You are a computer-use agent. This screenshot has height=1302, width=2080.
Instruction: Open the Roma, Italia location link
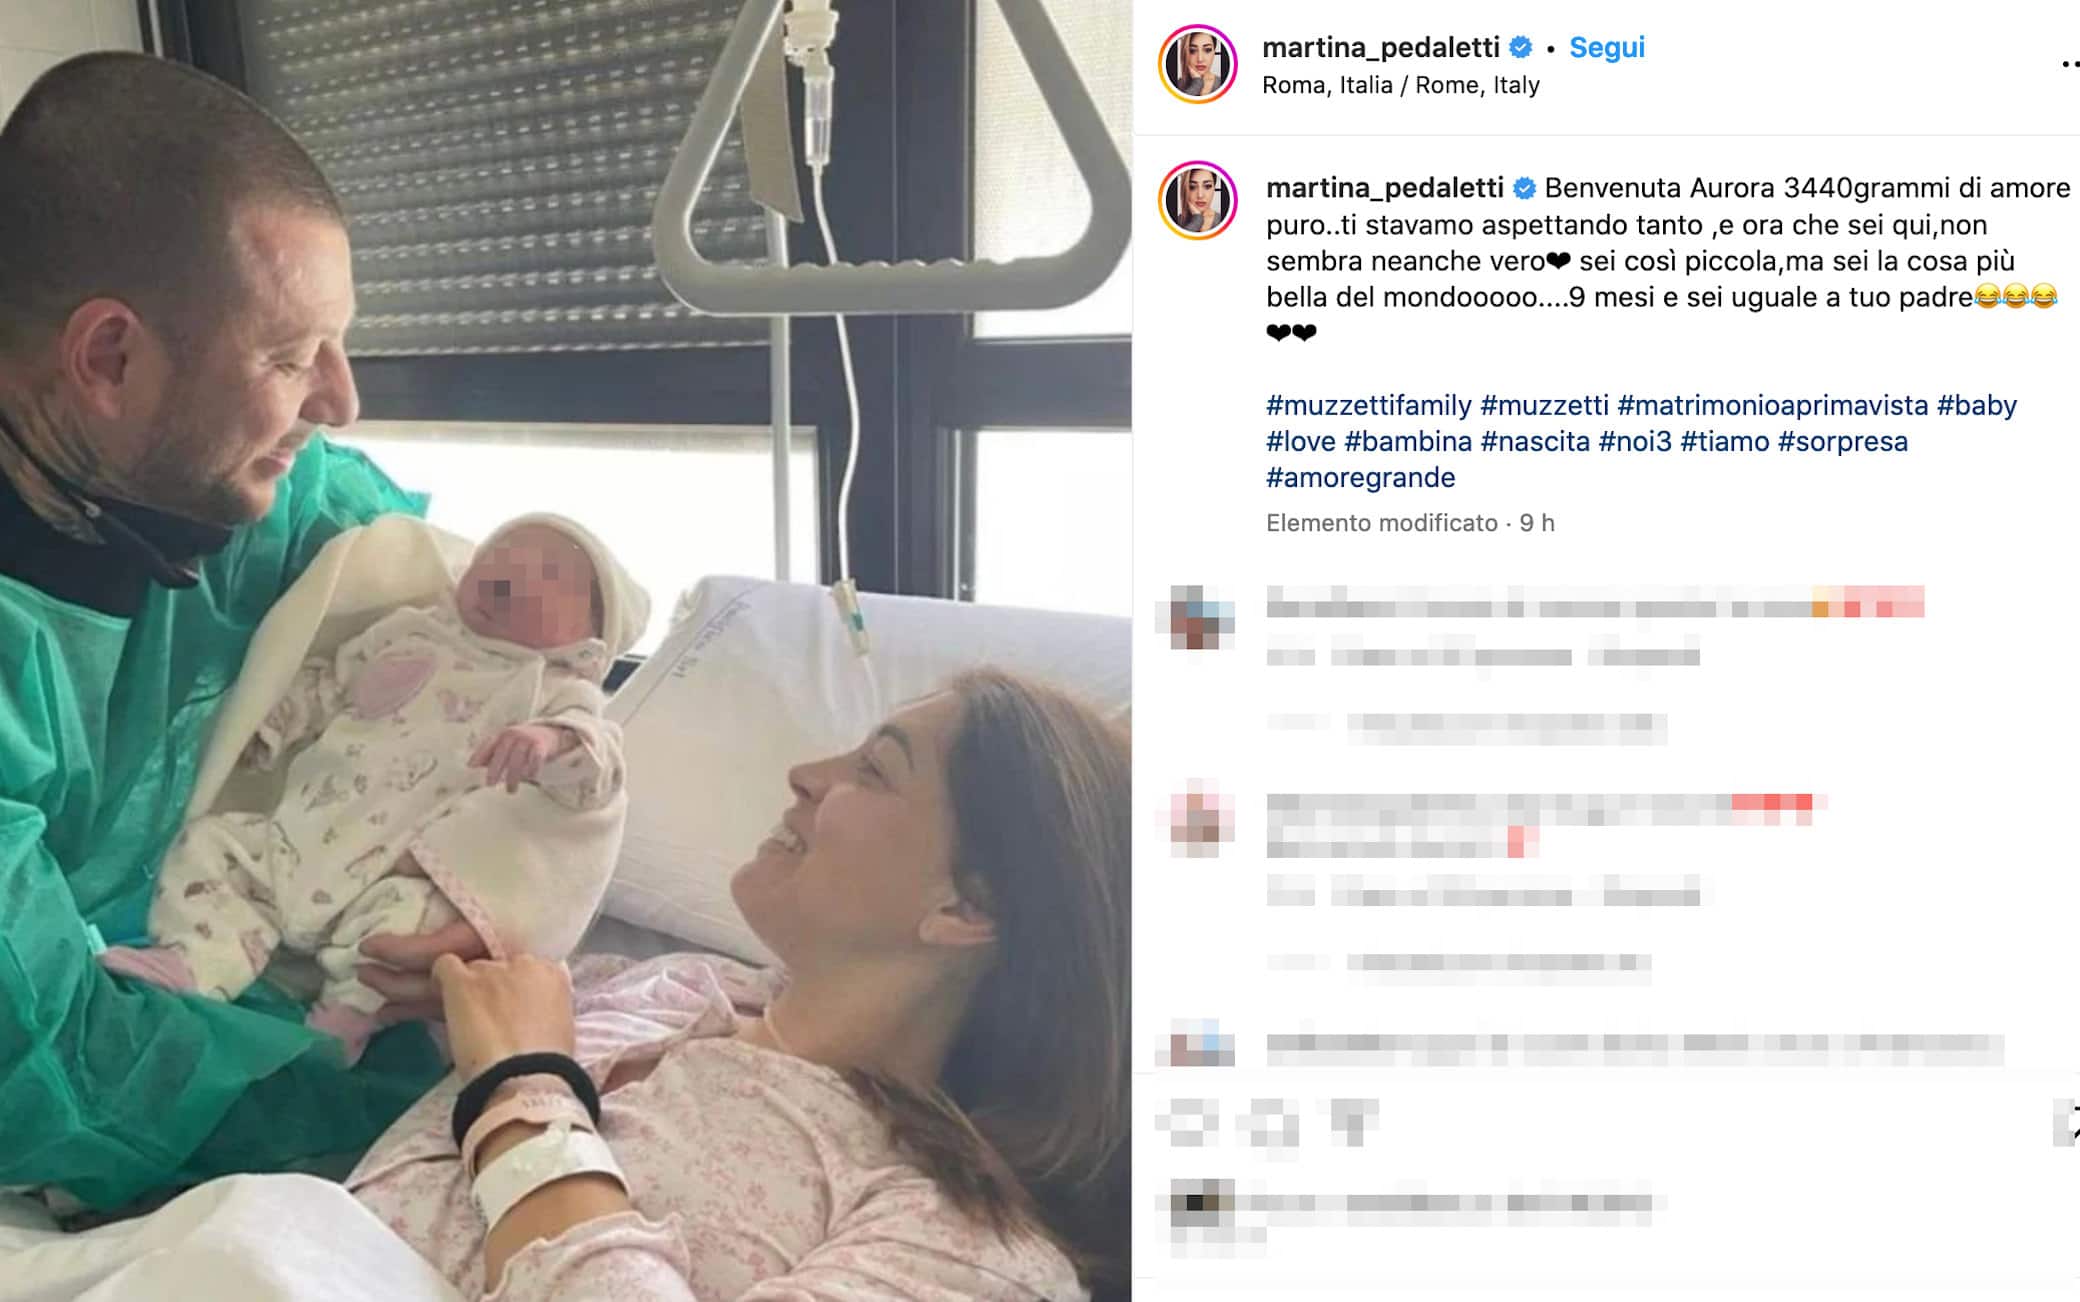pos(1400,85)
